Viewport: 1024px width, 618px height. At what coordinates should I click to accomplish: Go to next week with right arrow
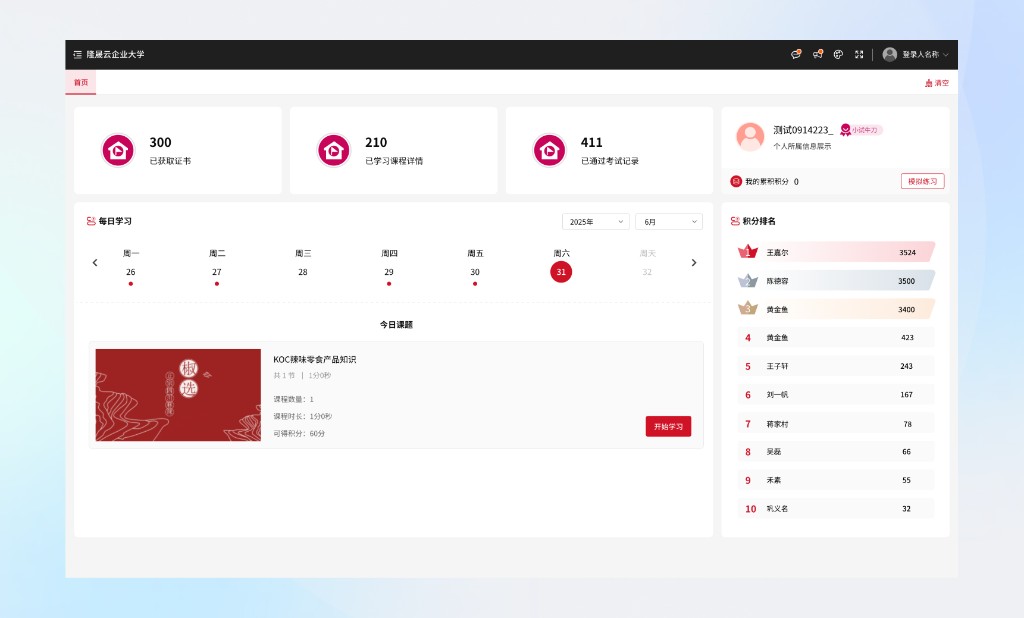(694, 263)
